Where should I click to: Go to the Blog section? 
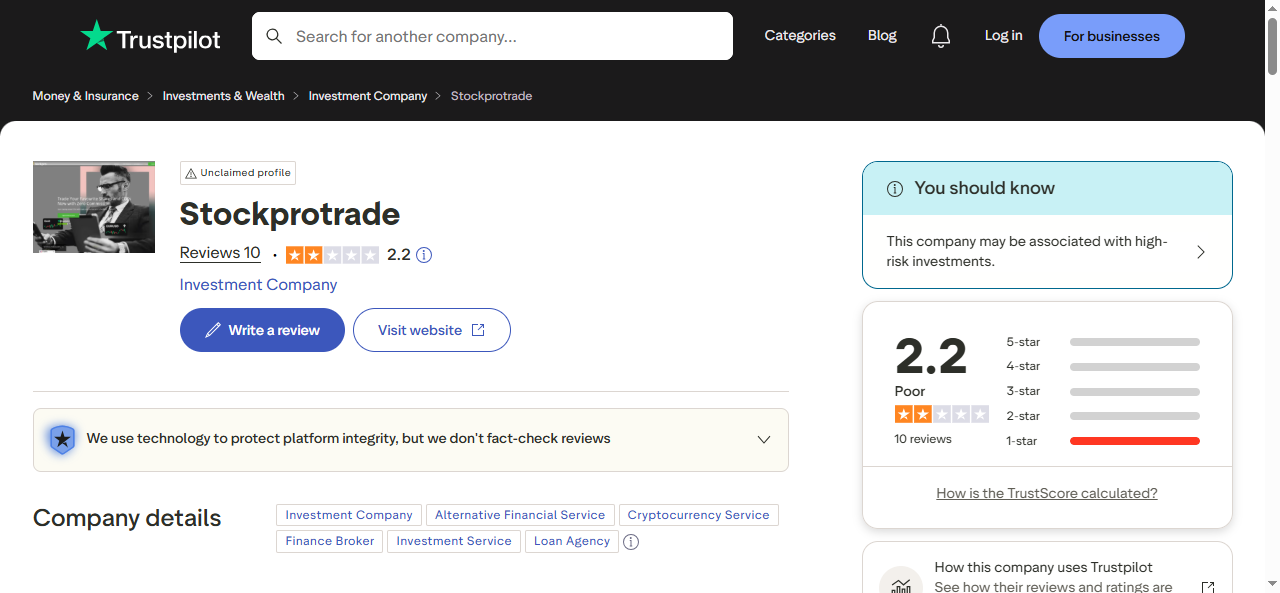pyautogui.click(x=881, y=35)
